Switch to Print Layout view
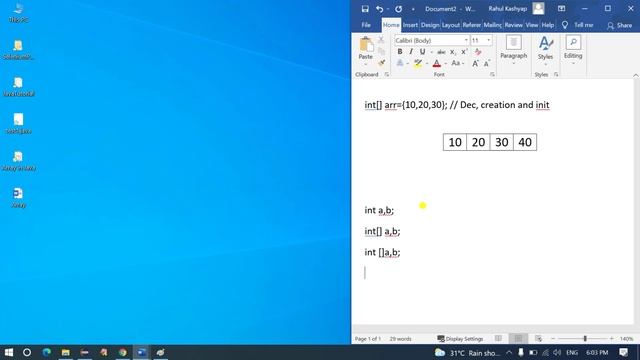Screen dimensions: 640x360 (x=518, y=339)
